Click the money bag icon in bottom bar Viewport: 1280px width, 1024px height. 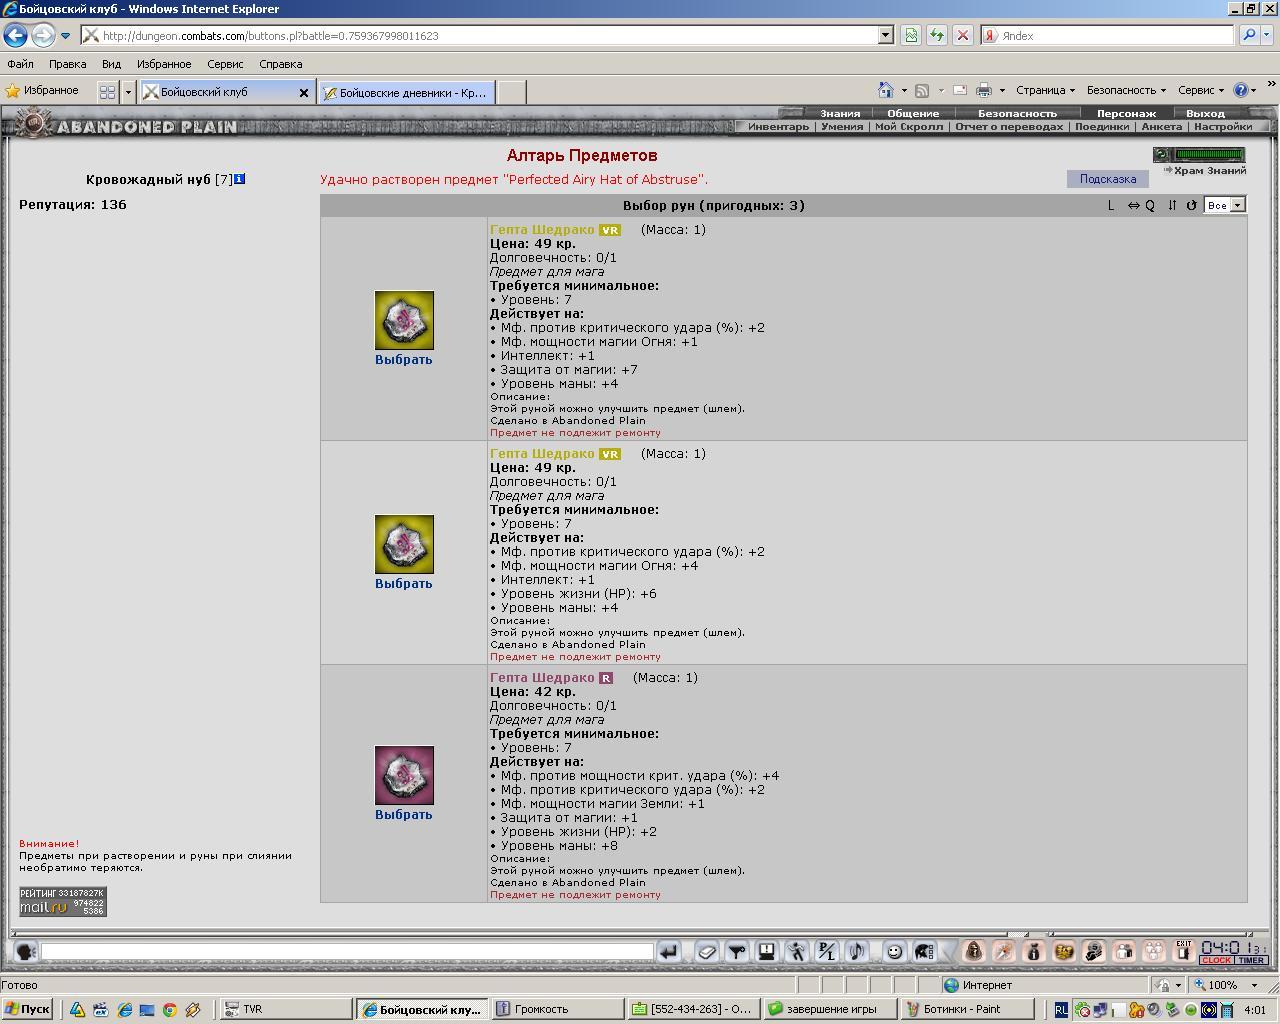click(x=1034, y=951)
